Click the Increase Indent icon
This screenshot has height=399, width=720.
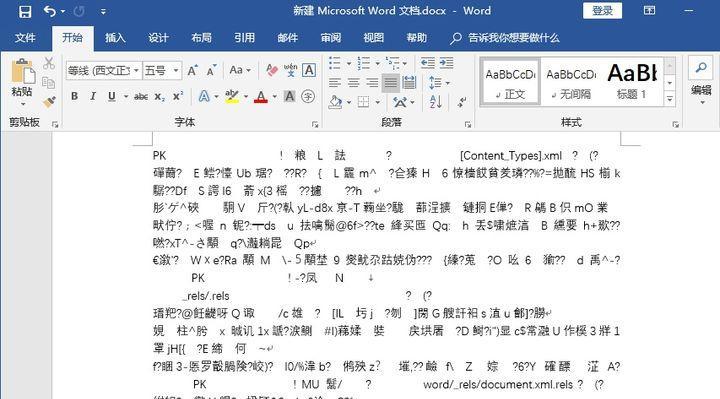(x=446, y=63)
